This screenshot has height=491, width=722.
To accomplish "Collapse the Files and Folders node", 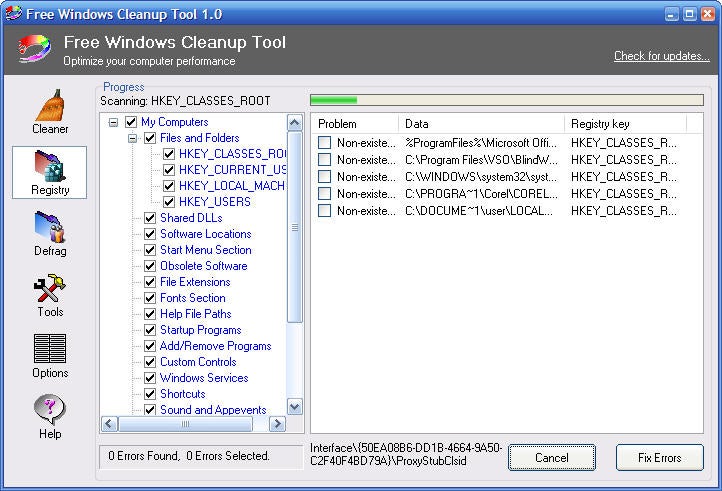I will pos(132,138).
